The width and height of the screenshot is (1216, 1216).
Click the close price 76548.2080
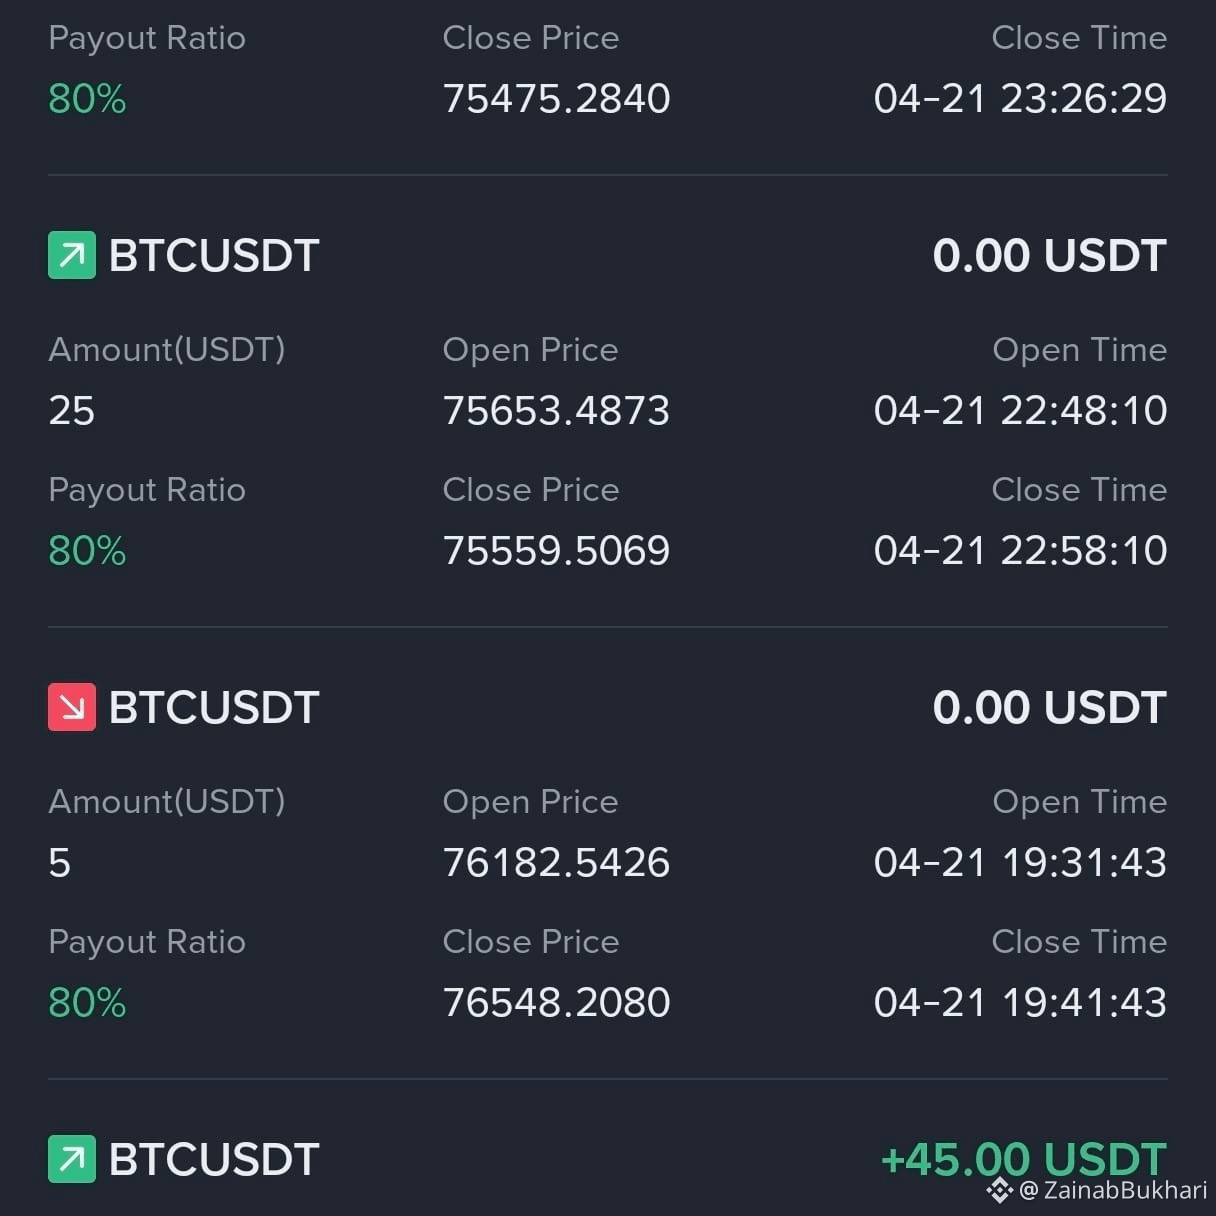pyautogui.click(x=556, y=1002)
